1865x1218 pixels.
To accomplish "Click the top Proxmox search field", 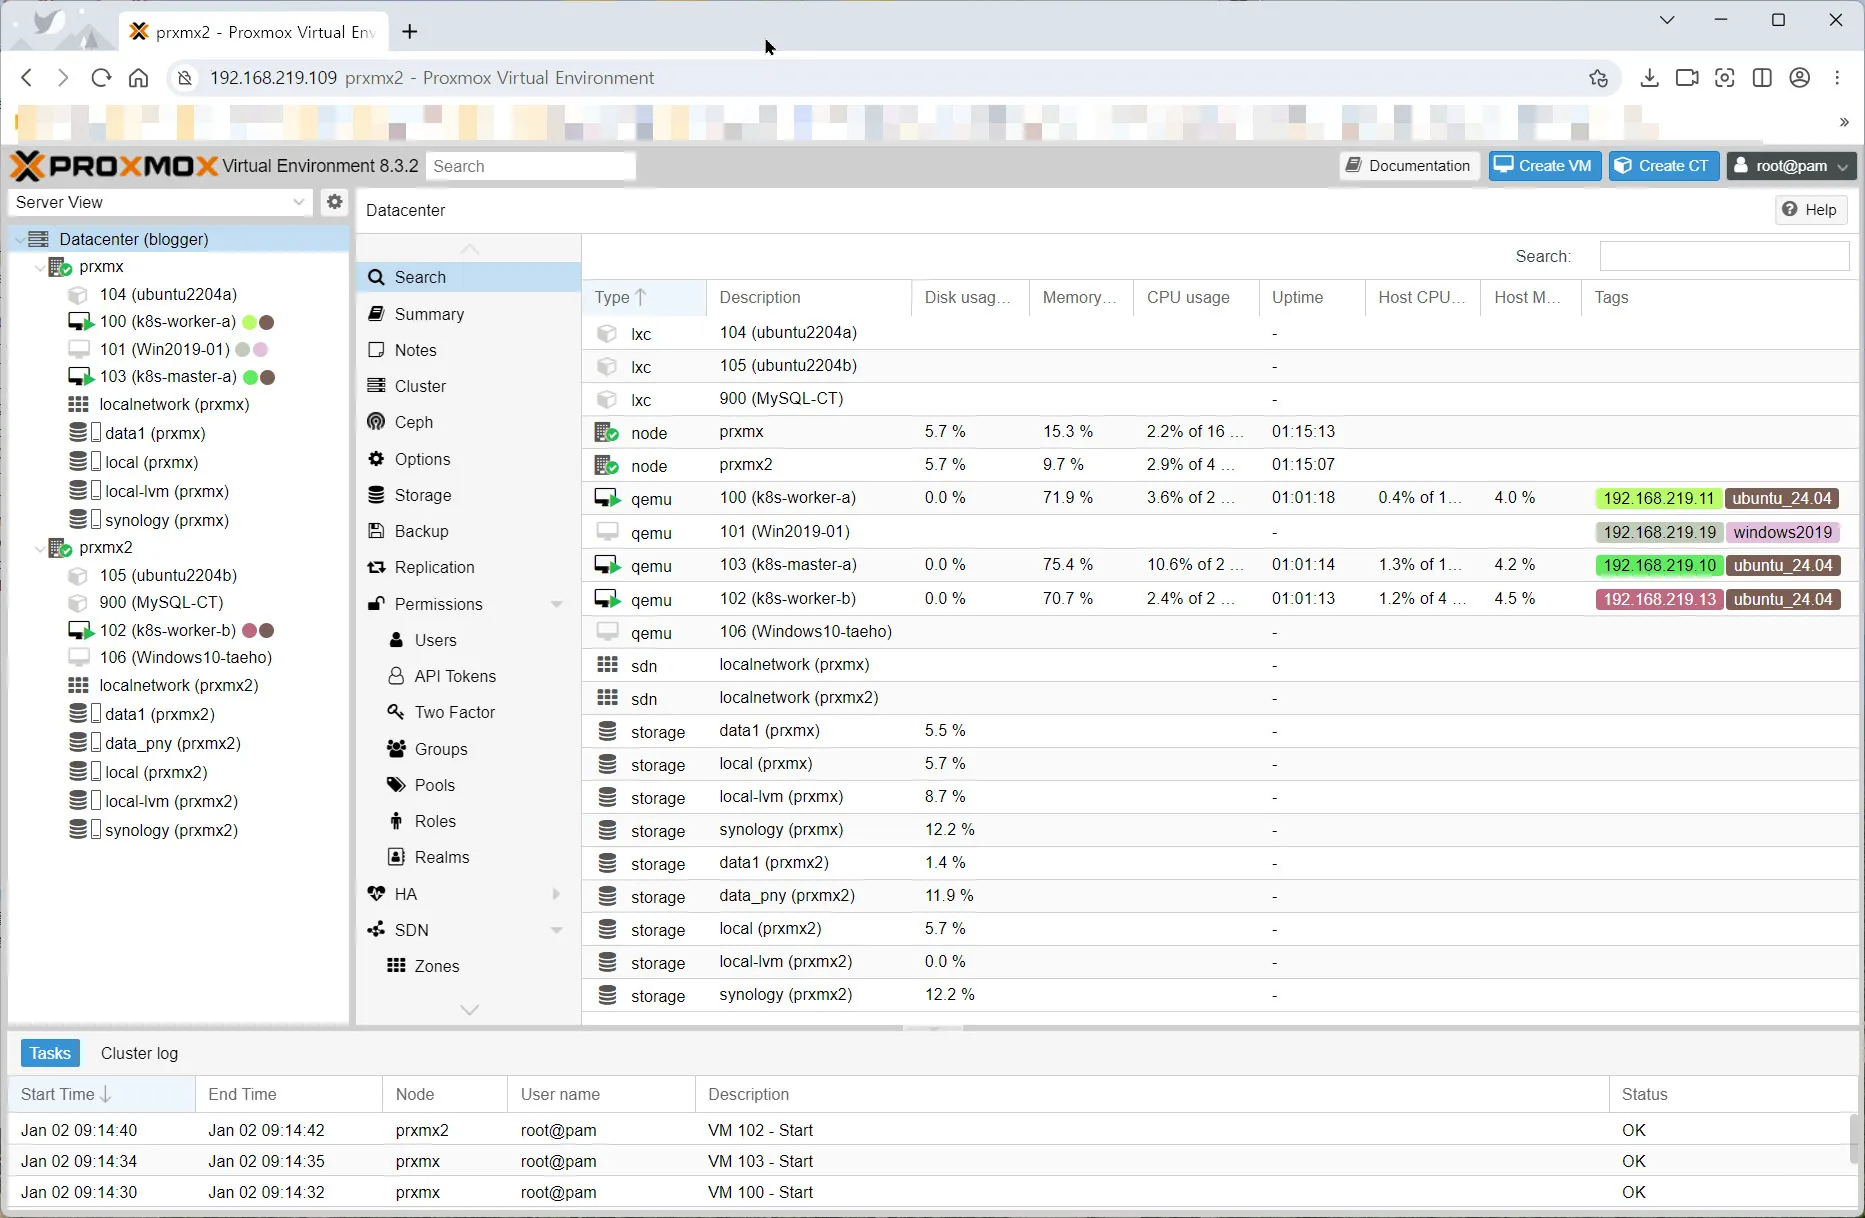I will [x=530, y=166].
